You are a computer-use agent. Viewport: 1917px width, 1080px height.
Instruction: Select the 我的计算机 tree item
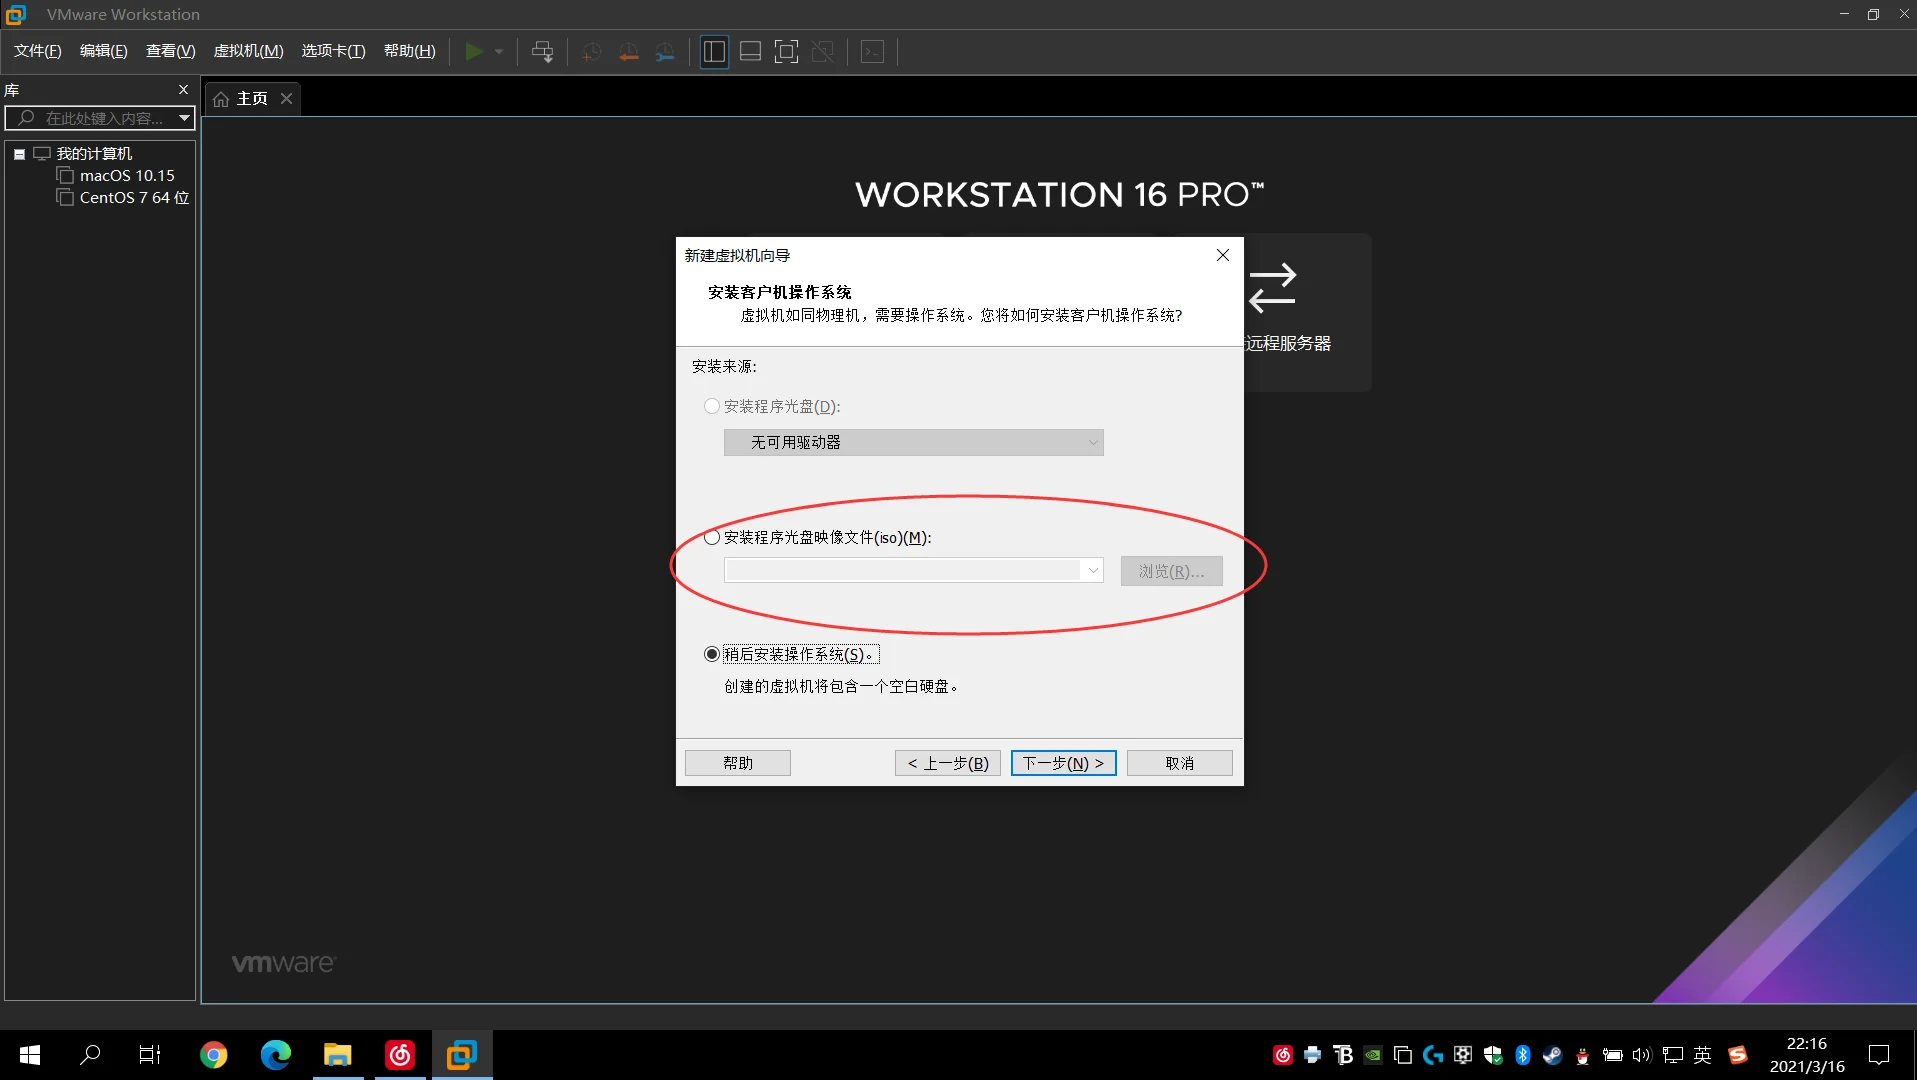click(95, 153)
